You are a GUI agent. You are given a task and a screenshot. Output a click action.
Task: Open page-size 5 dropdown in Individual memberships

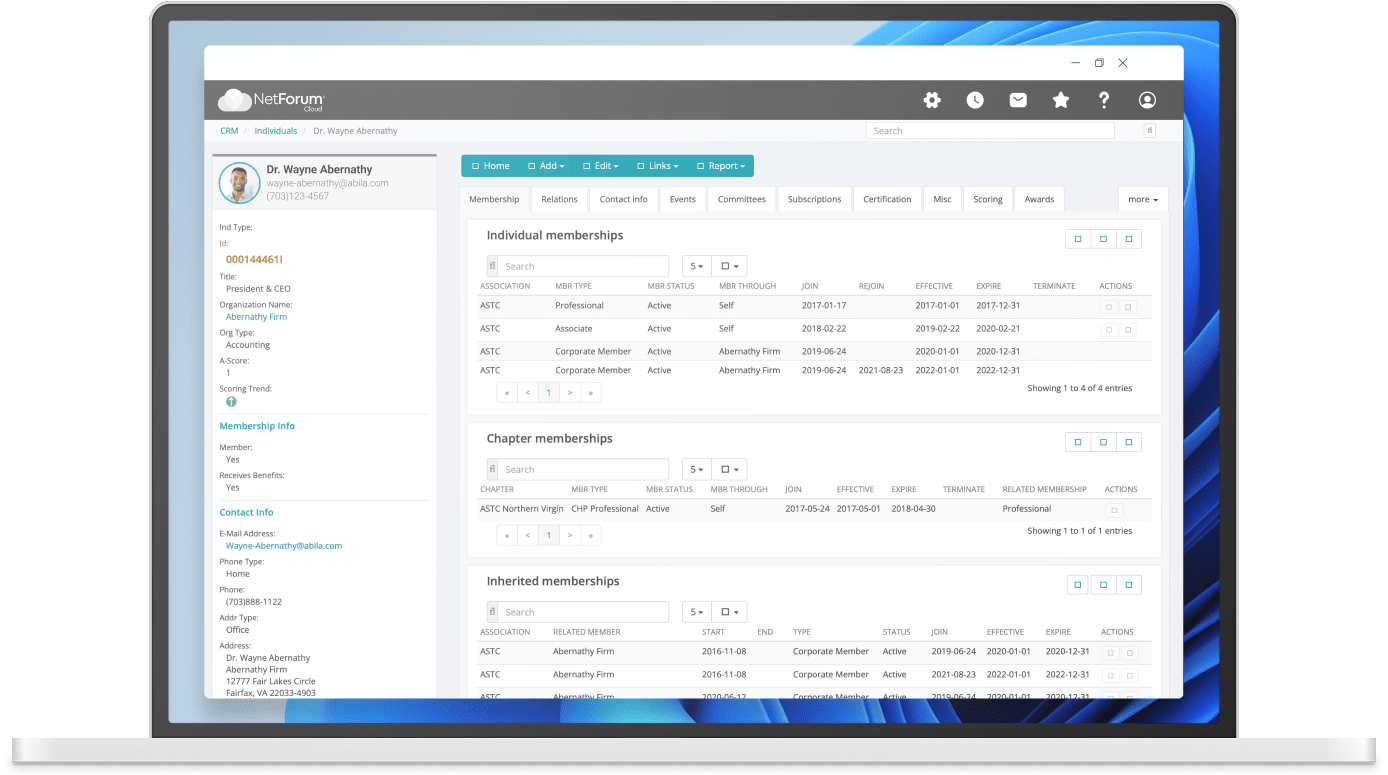(x=697, y=266)
